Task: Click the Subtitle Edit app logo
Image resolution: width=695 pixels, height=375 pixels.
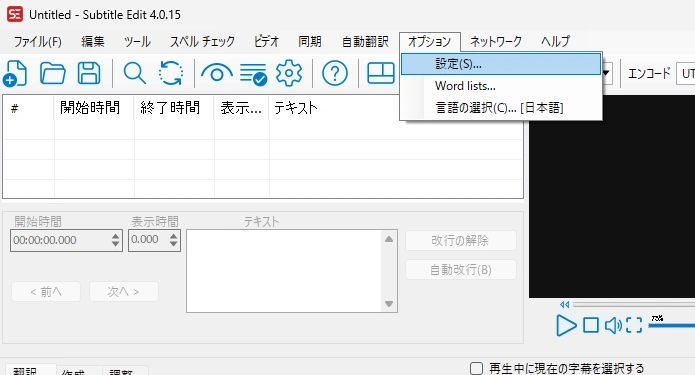Action: [15, 14]
